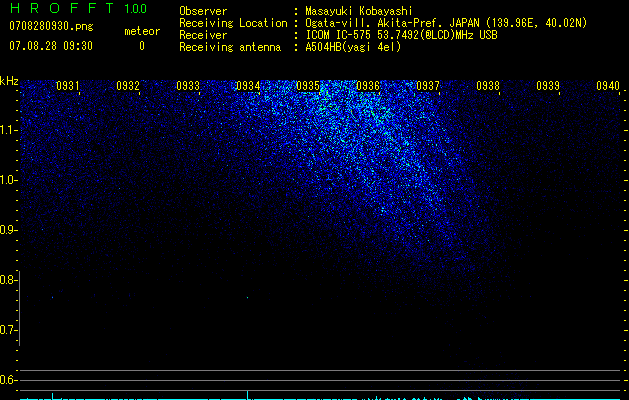Click time marker 0939

point(548,86)
